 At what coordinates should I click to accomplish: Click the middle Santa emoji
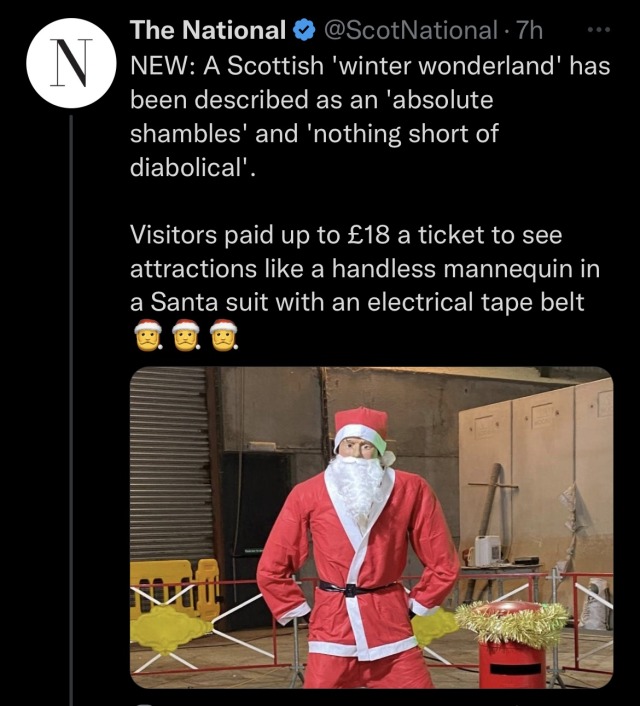(x=186, y=335)
